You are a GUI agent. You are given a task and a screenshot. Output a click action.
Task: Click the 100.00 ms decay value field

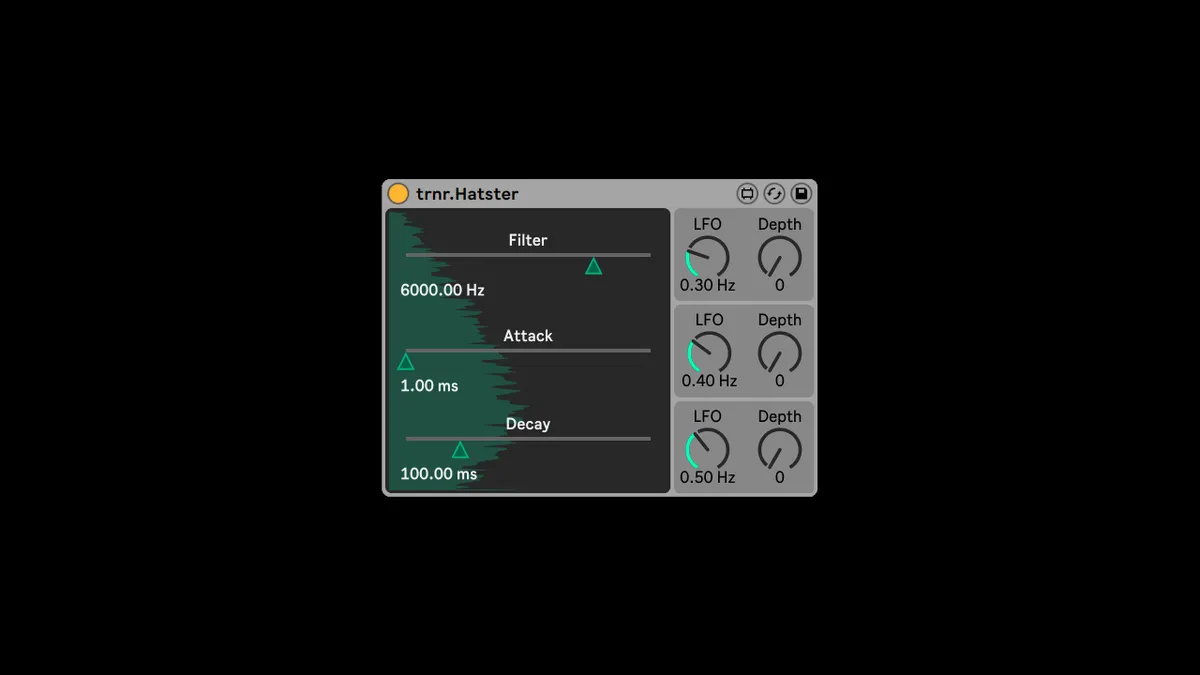click(x=438, y=474)
